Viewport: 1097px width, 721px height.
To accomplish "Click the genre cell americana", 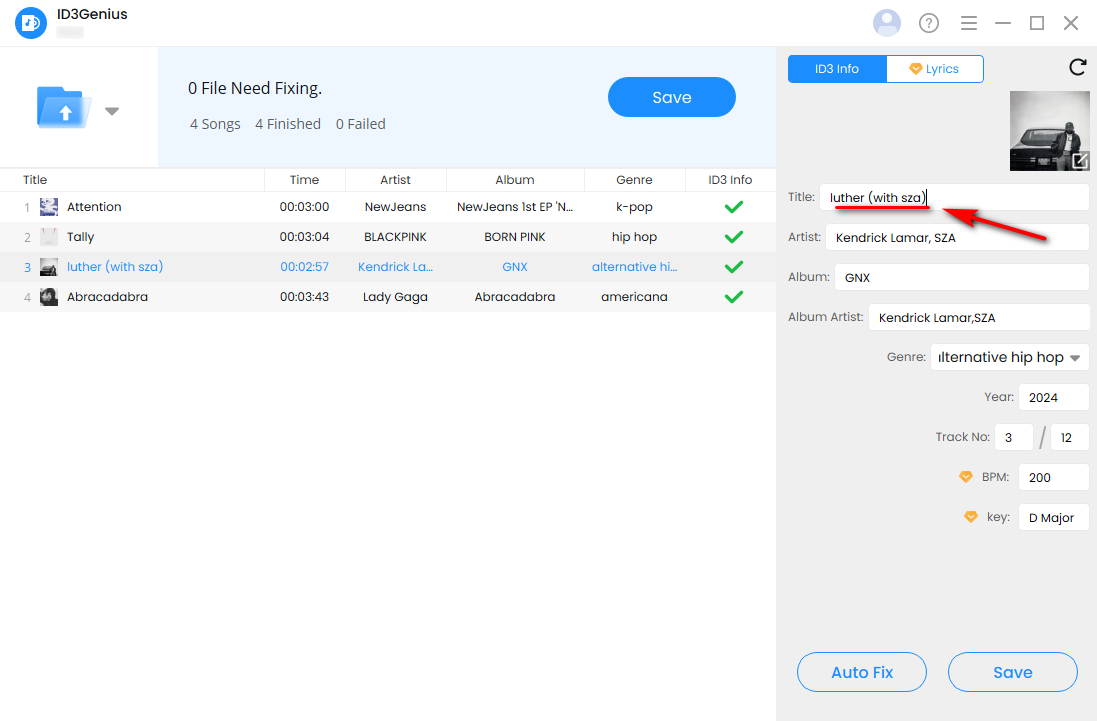I will click(x=635, y=297).
